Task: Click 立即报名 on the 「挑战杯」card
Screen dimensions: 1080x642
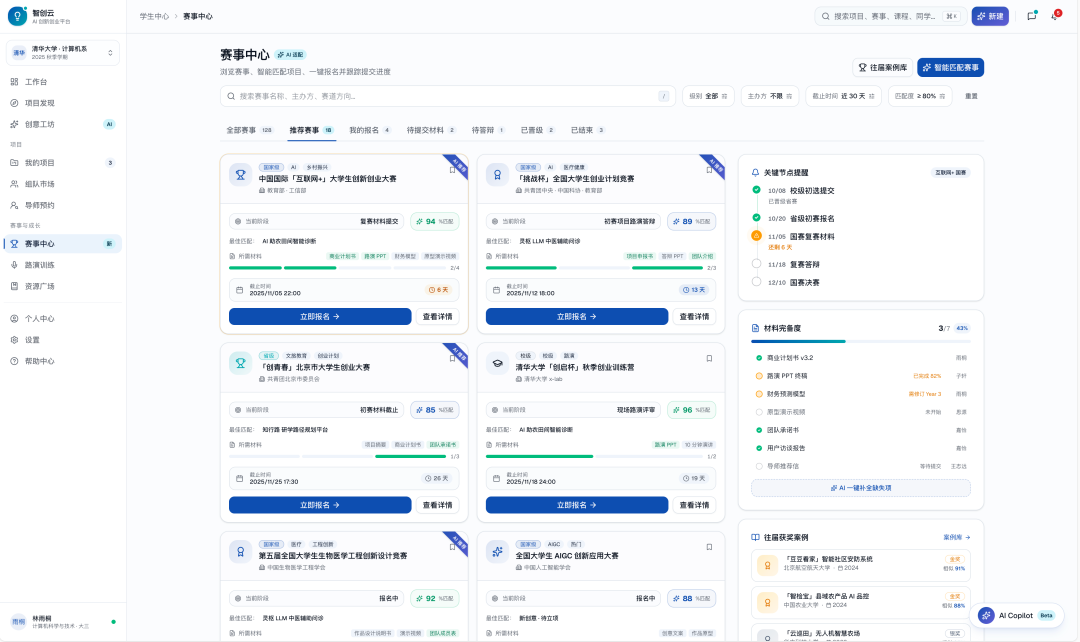Action: 577,317
